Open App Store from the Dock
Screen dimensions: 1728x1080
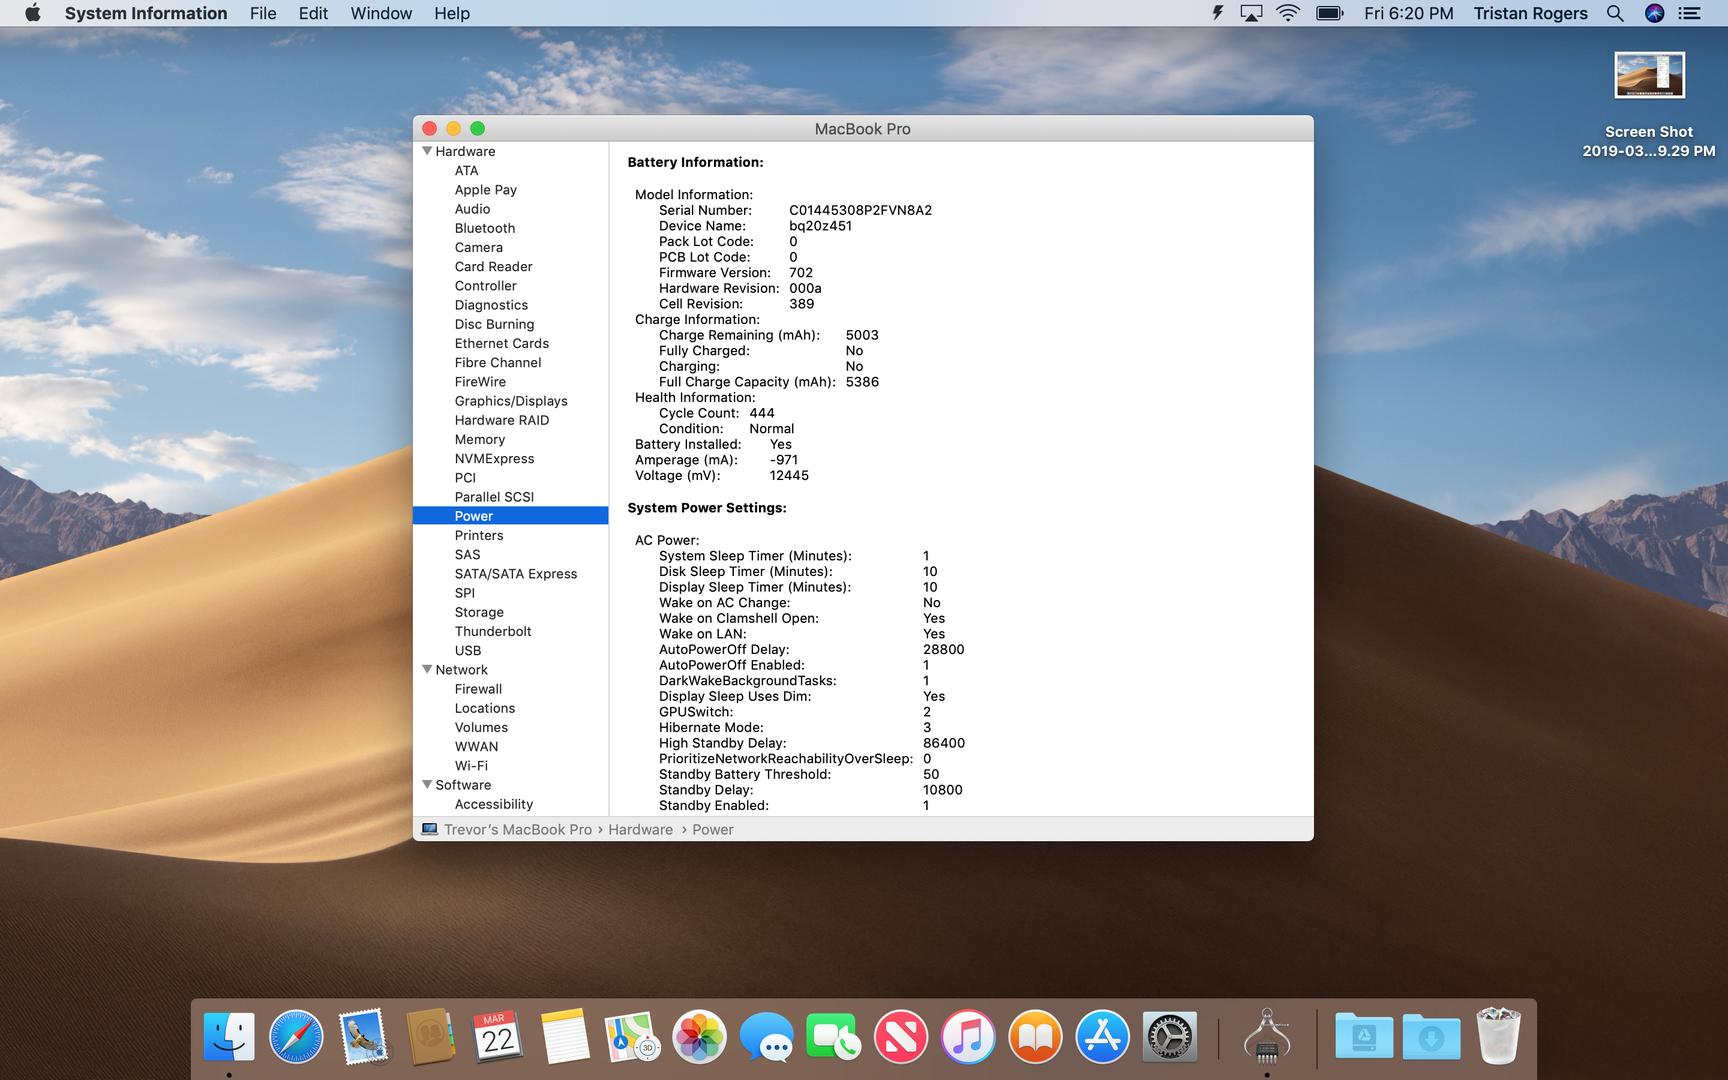click(x=1102, y=1037)
